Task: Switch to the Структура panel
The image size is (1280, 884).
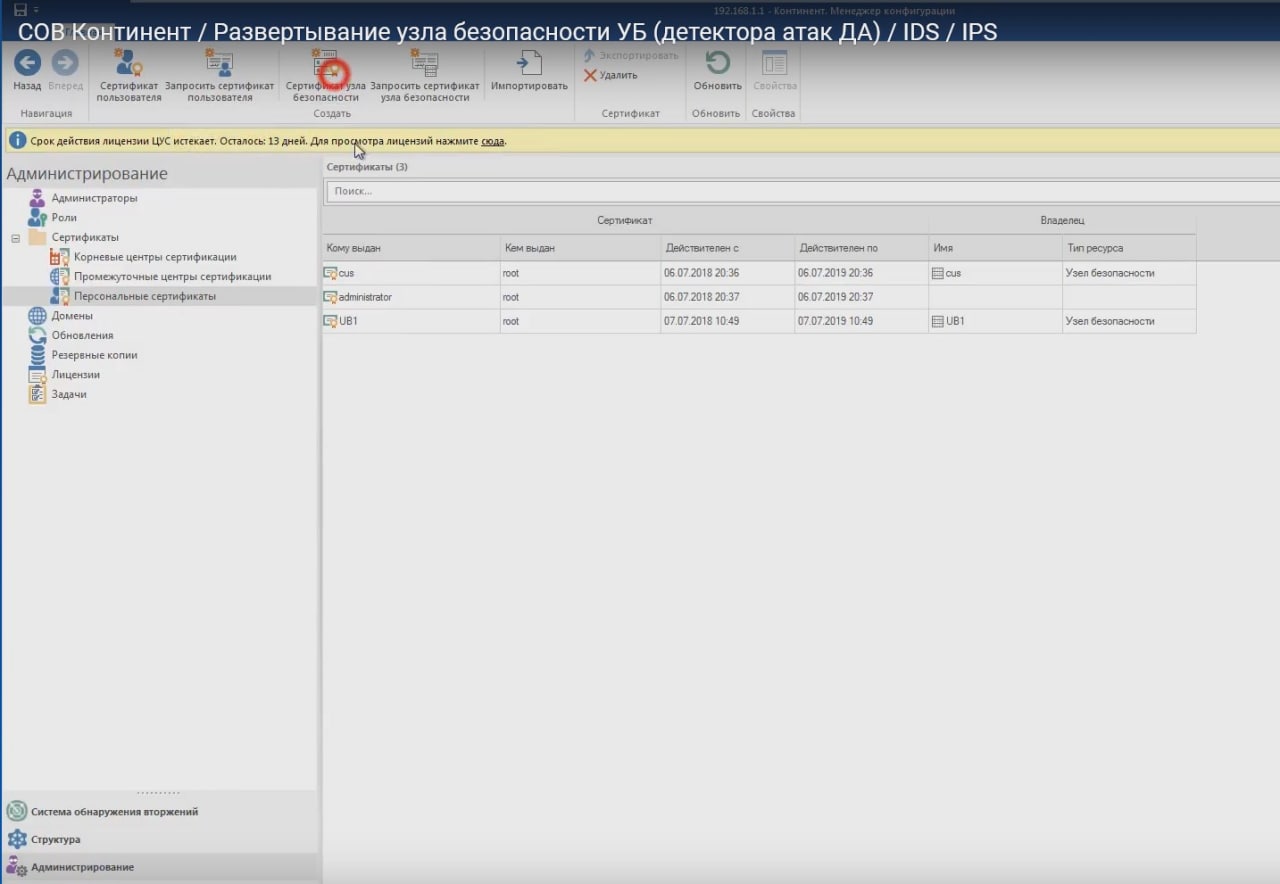Action: tap(55, 839)
